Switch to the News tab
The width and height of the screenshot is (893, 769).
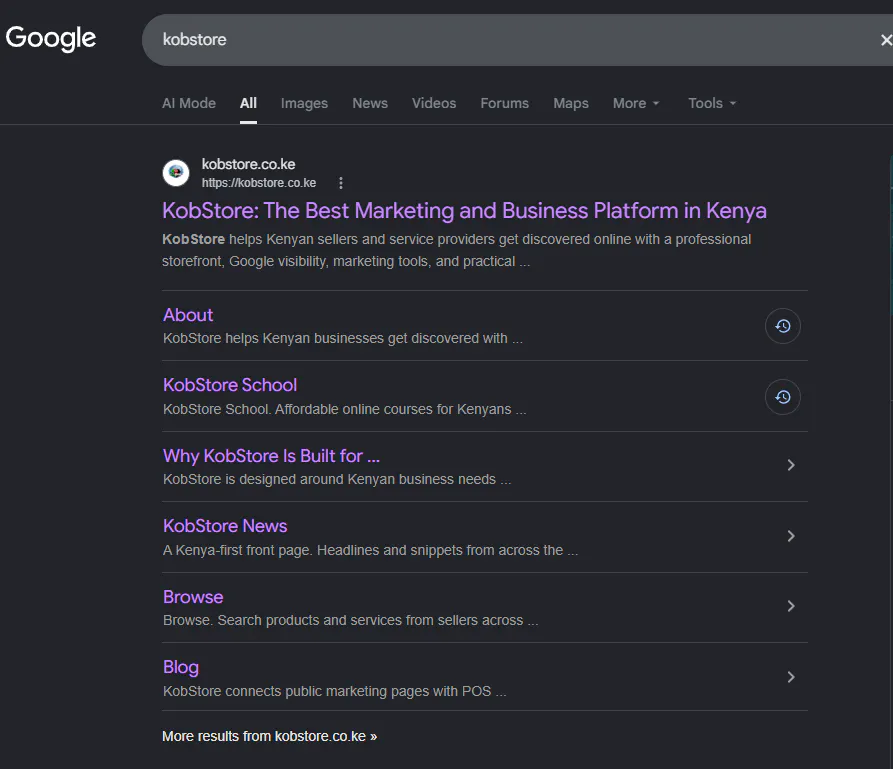[370, 103]
